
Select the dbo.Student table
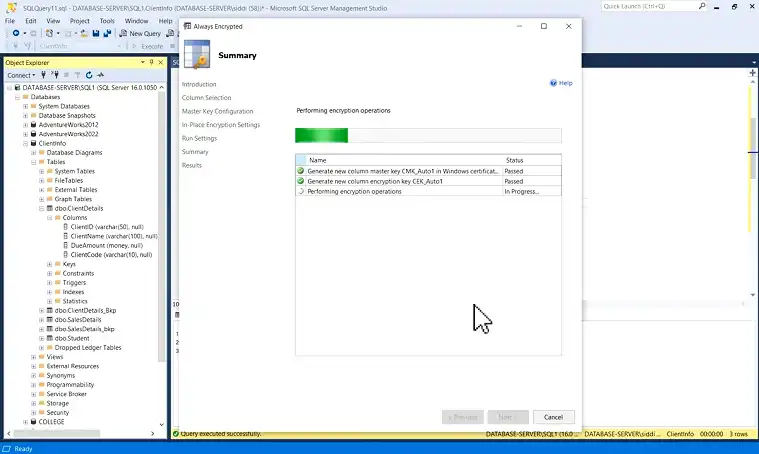click(72, 338)
